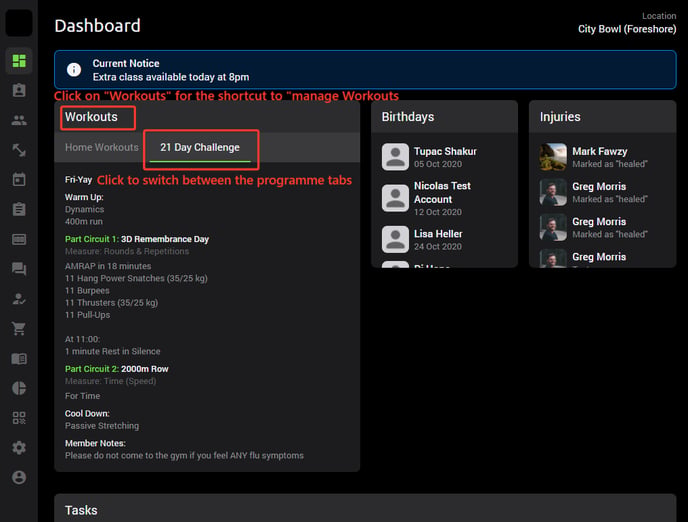Image resolution: width=688 pixels, height=522 pixels.
Task: Click Tupac Shakur's avatar in Birthdays
Action: click(x=395, y=157)
